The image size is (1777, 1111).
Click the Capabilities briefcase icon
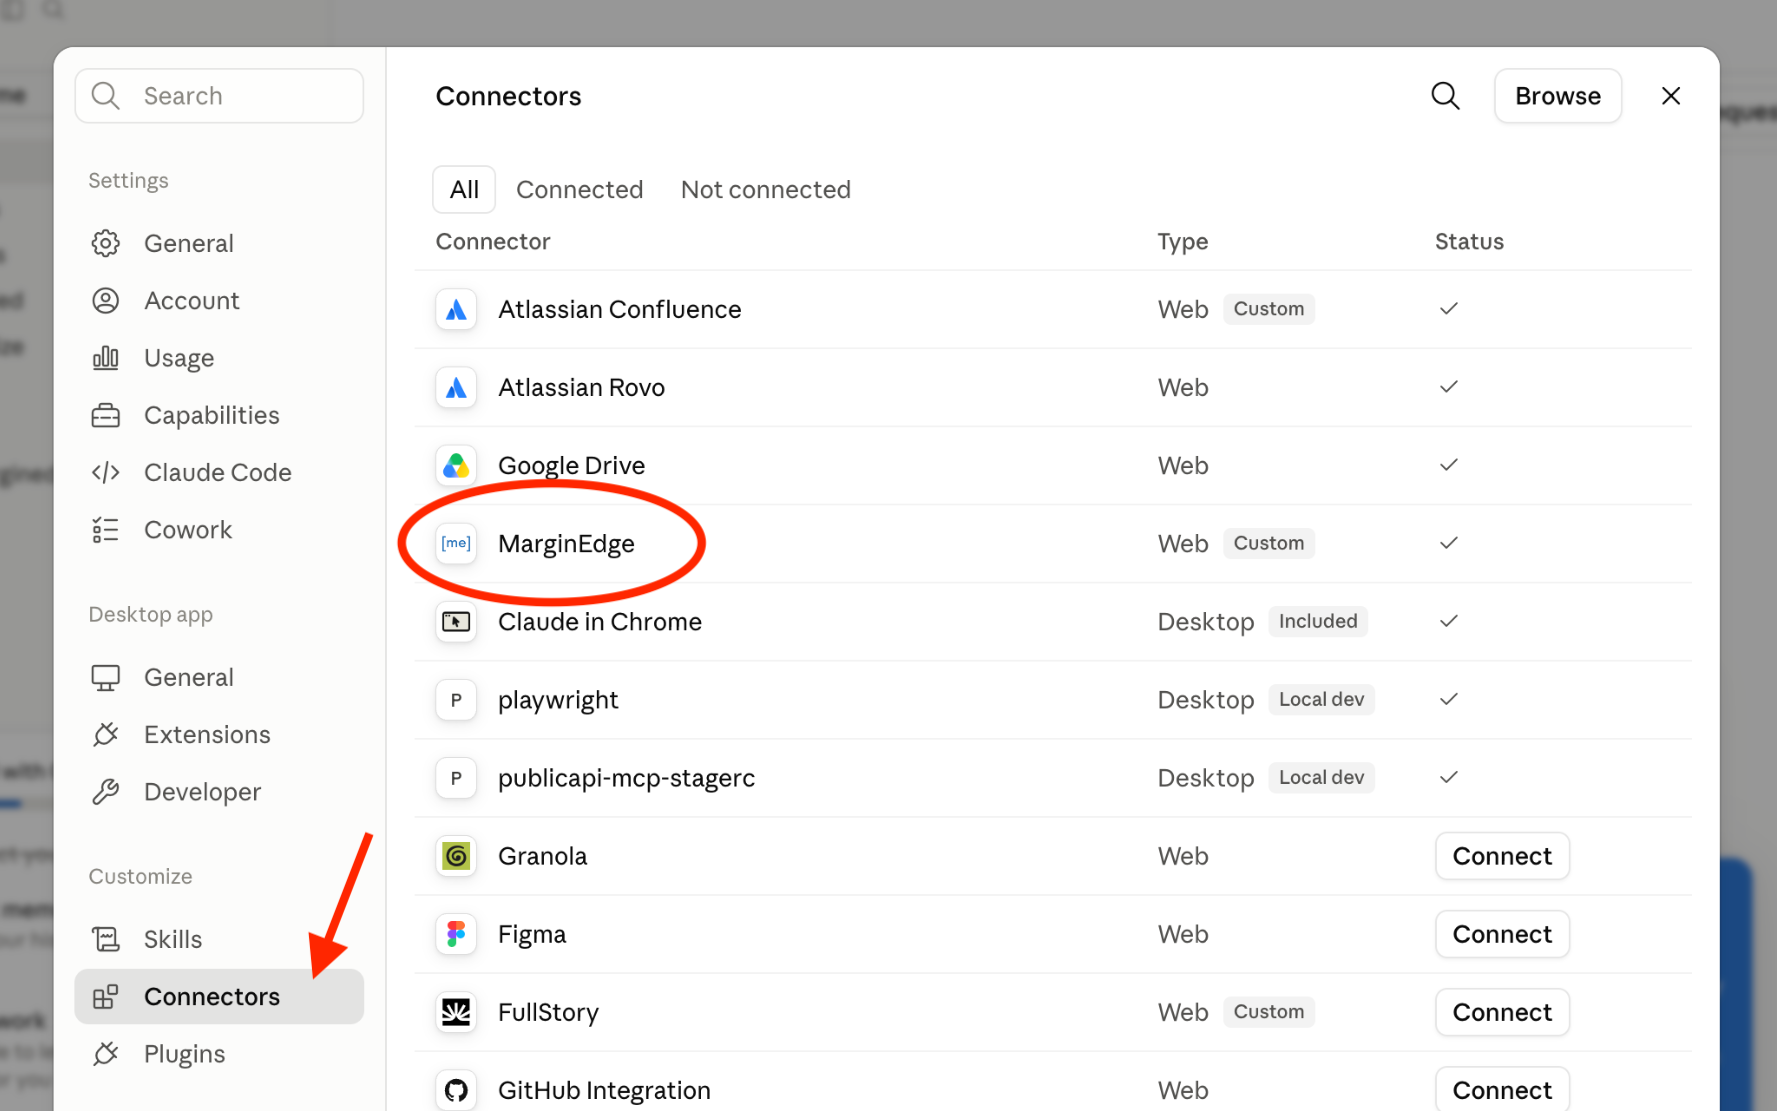pyautogui.click(x=105, y=415)
